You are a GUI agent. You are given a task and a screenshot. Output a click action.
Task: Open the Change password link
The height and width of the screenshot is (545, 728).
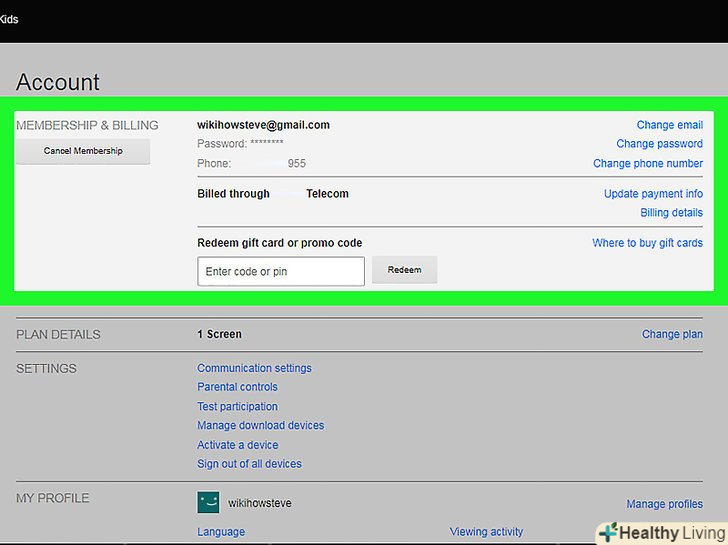[x=659, y=144]
